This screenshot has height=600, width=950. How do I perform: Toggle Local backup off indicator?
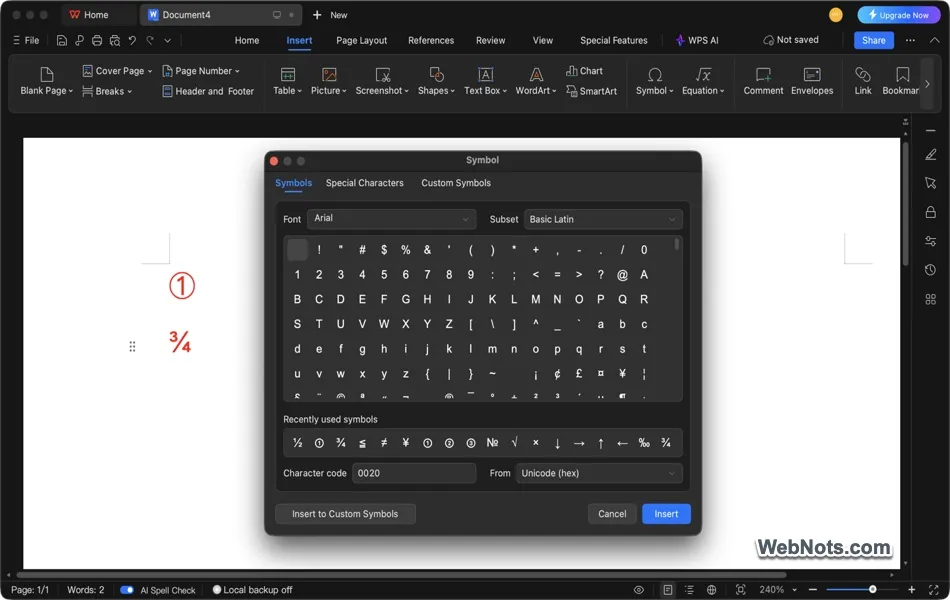tap(252, 590)
